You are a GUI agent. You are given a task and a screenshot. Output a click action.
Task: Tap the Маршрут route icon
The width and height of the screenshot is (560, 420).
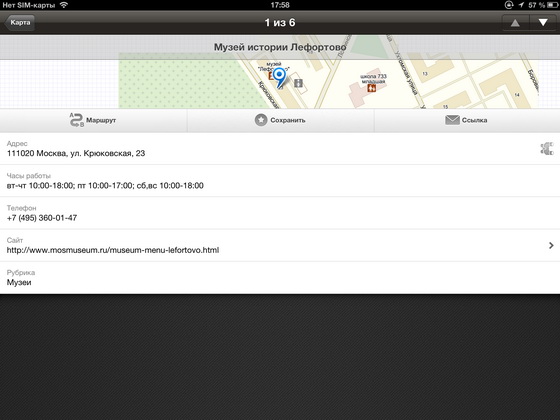click(76, 120)
